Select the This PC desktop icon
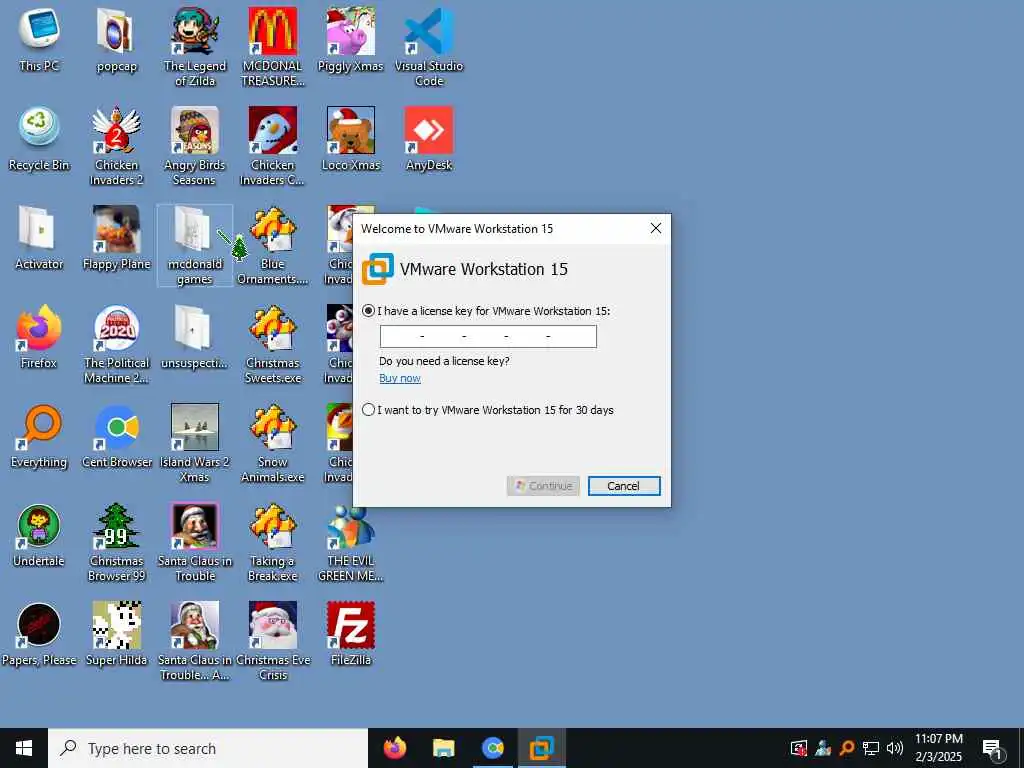The width and height of the screenshot is (1024, 768). click(39, 40)
